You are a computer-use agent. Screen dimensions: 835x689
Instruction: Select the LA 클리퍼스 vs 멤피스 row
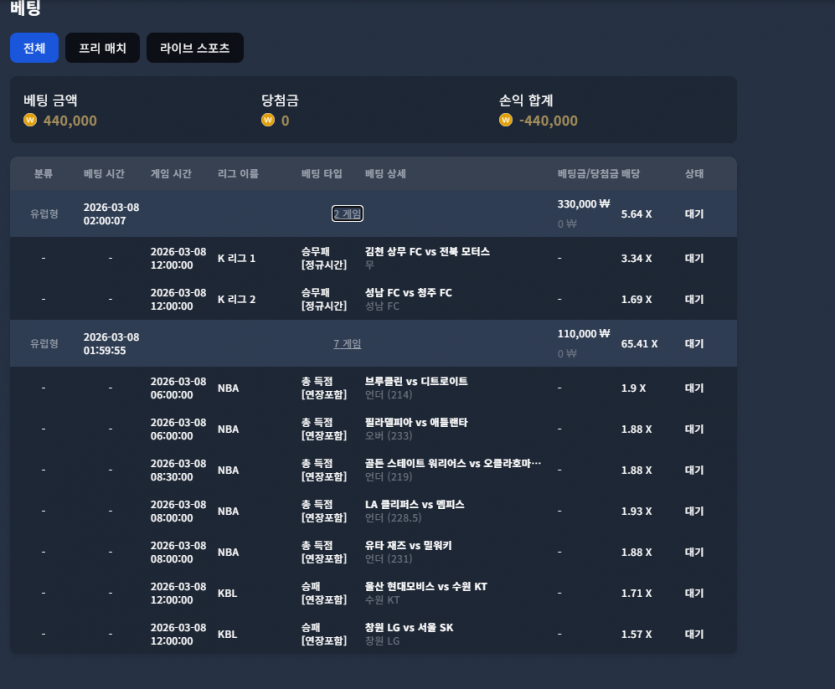pyautogui.click(x=373, y=511)
